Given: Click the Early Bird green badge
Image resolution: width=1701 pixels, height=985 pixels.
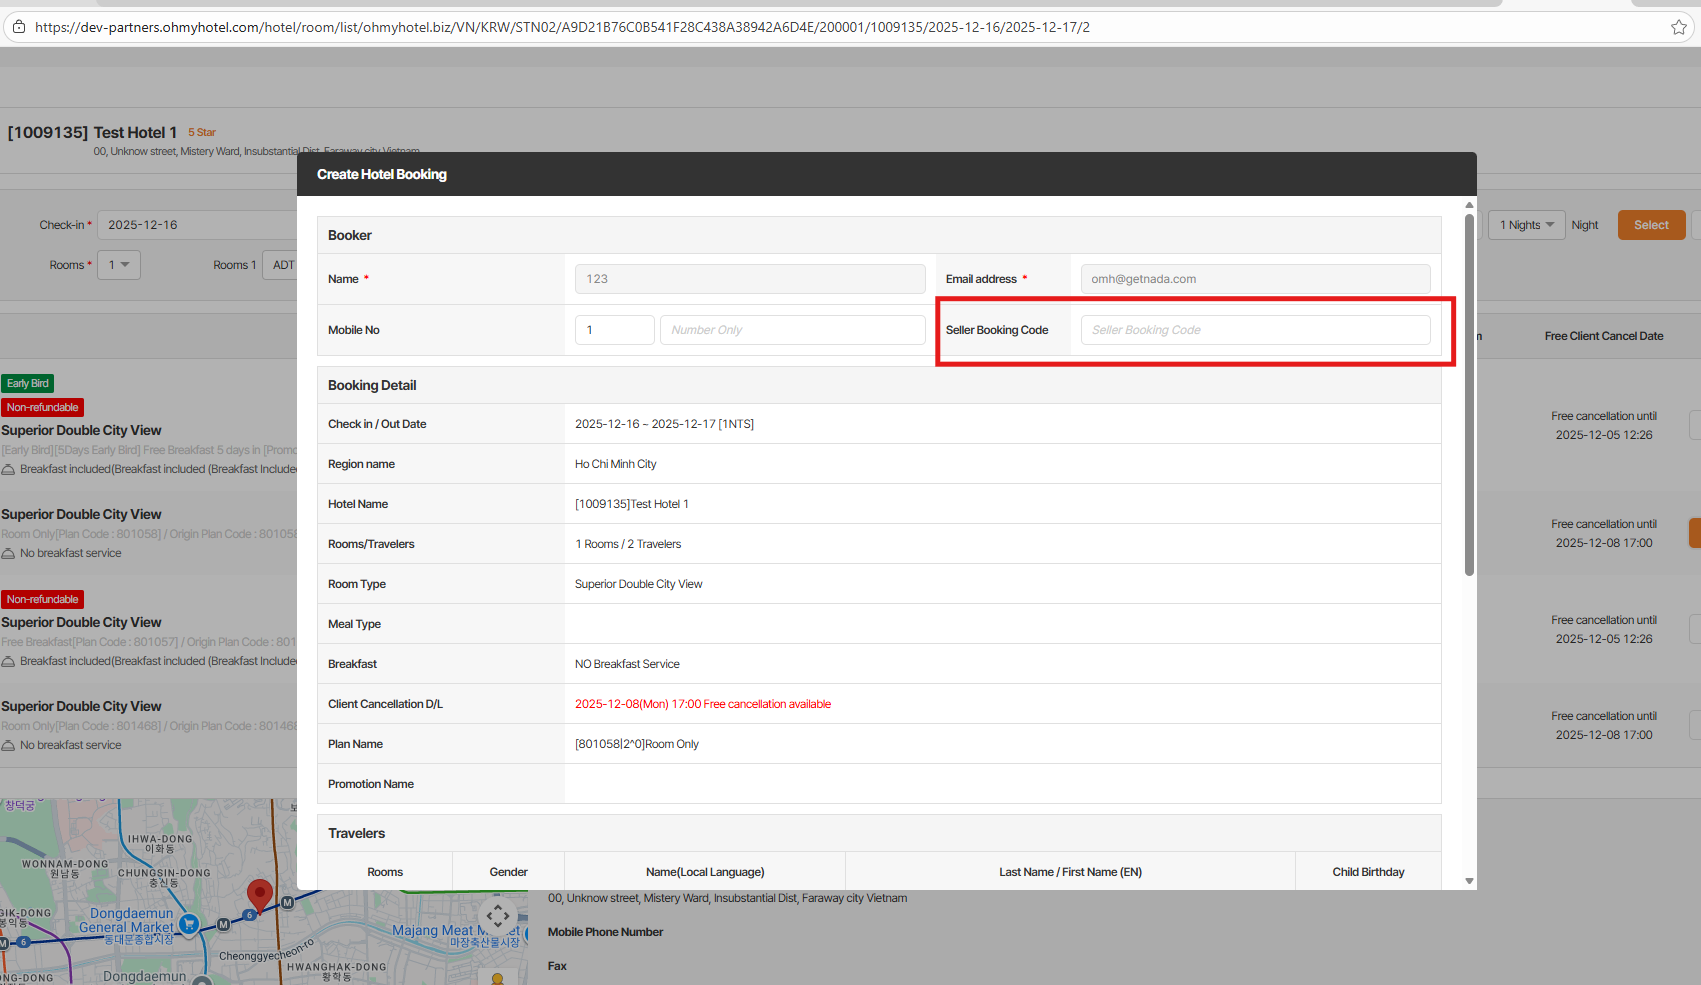Looking at the screenshot, I should pos(28,383).
